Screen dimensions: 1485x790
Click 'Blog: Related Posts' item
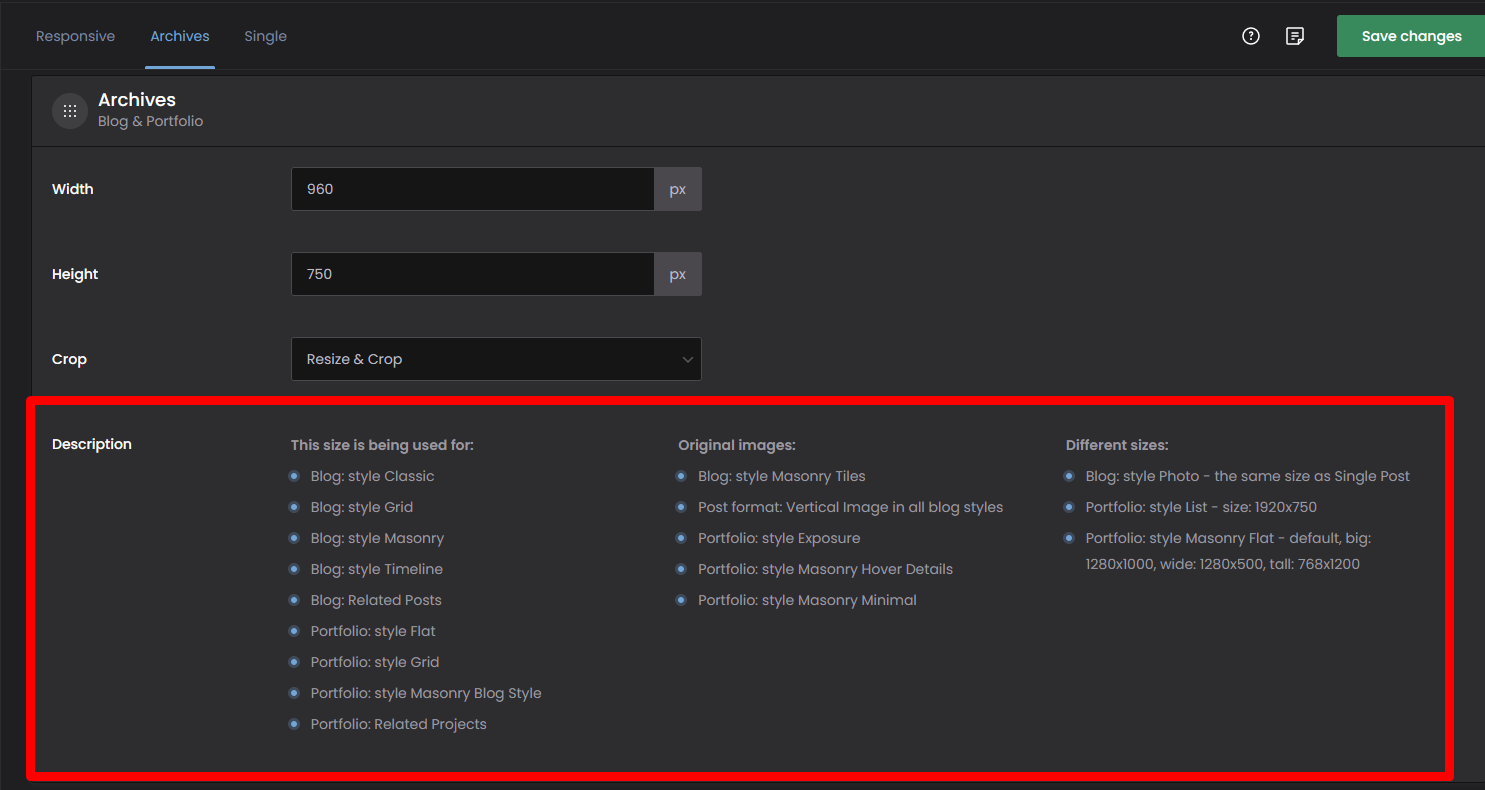point(376,600)
